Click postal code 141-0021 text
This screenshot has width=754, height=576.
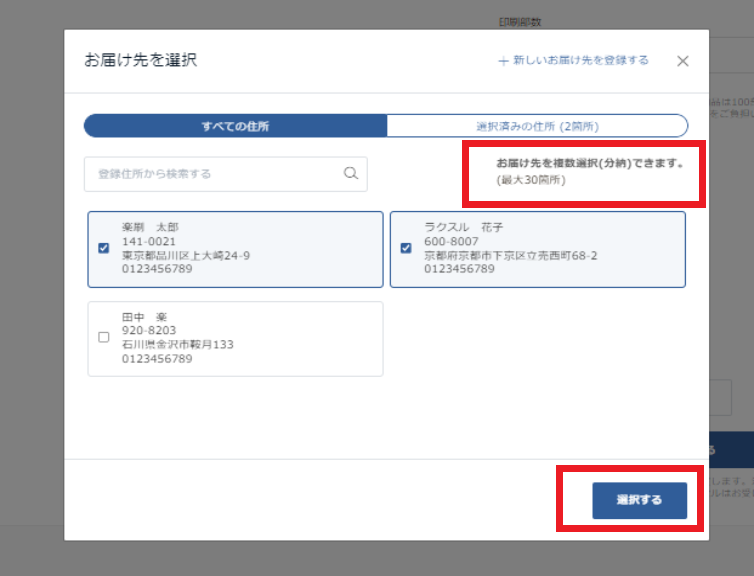[149, 241]
